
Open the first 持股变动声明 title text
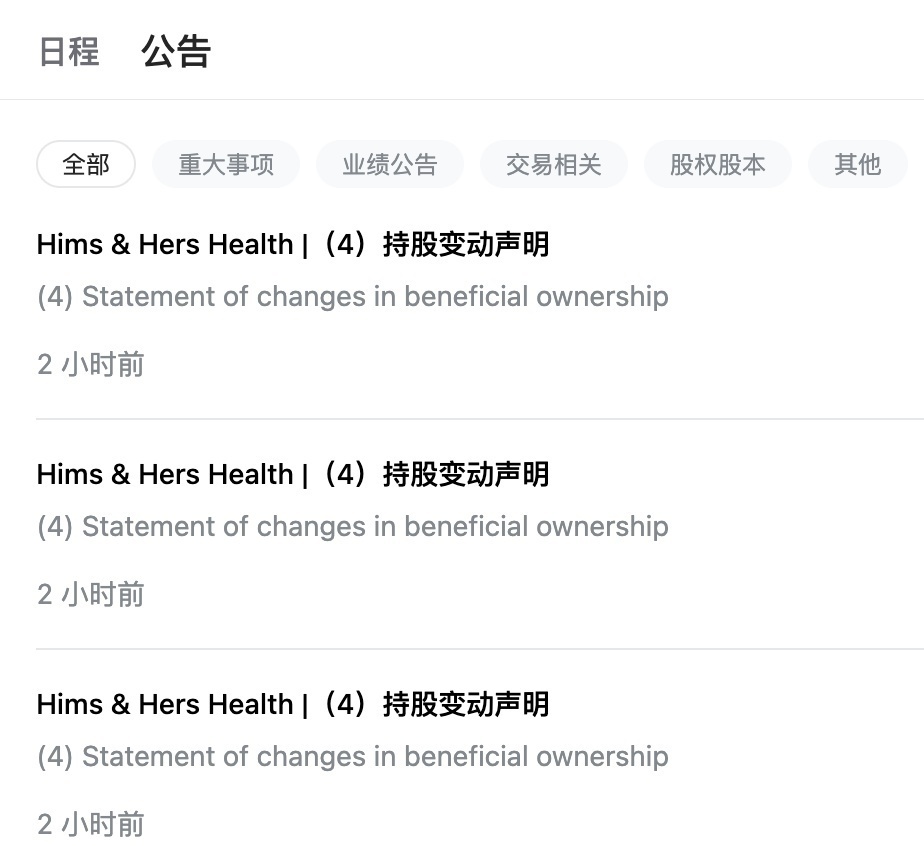click(466, 244)
